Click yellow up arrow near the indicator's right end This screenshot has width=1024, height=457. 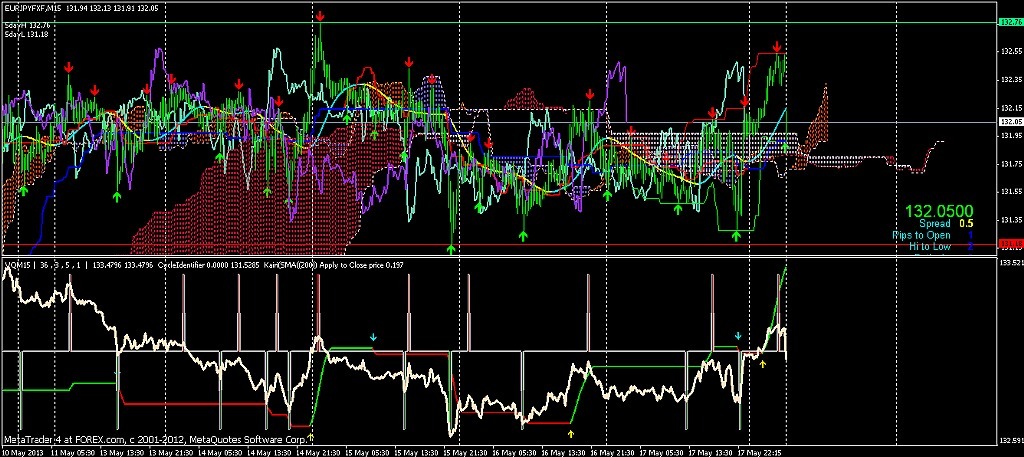click(763, 363)
